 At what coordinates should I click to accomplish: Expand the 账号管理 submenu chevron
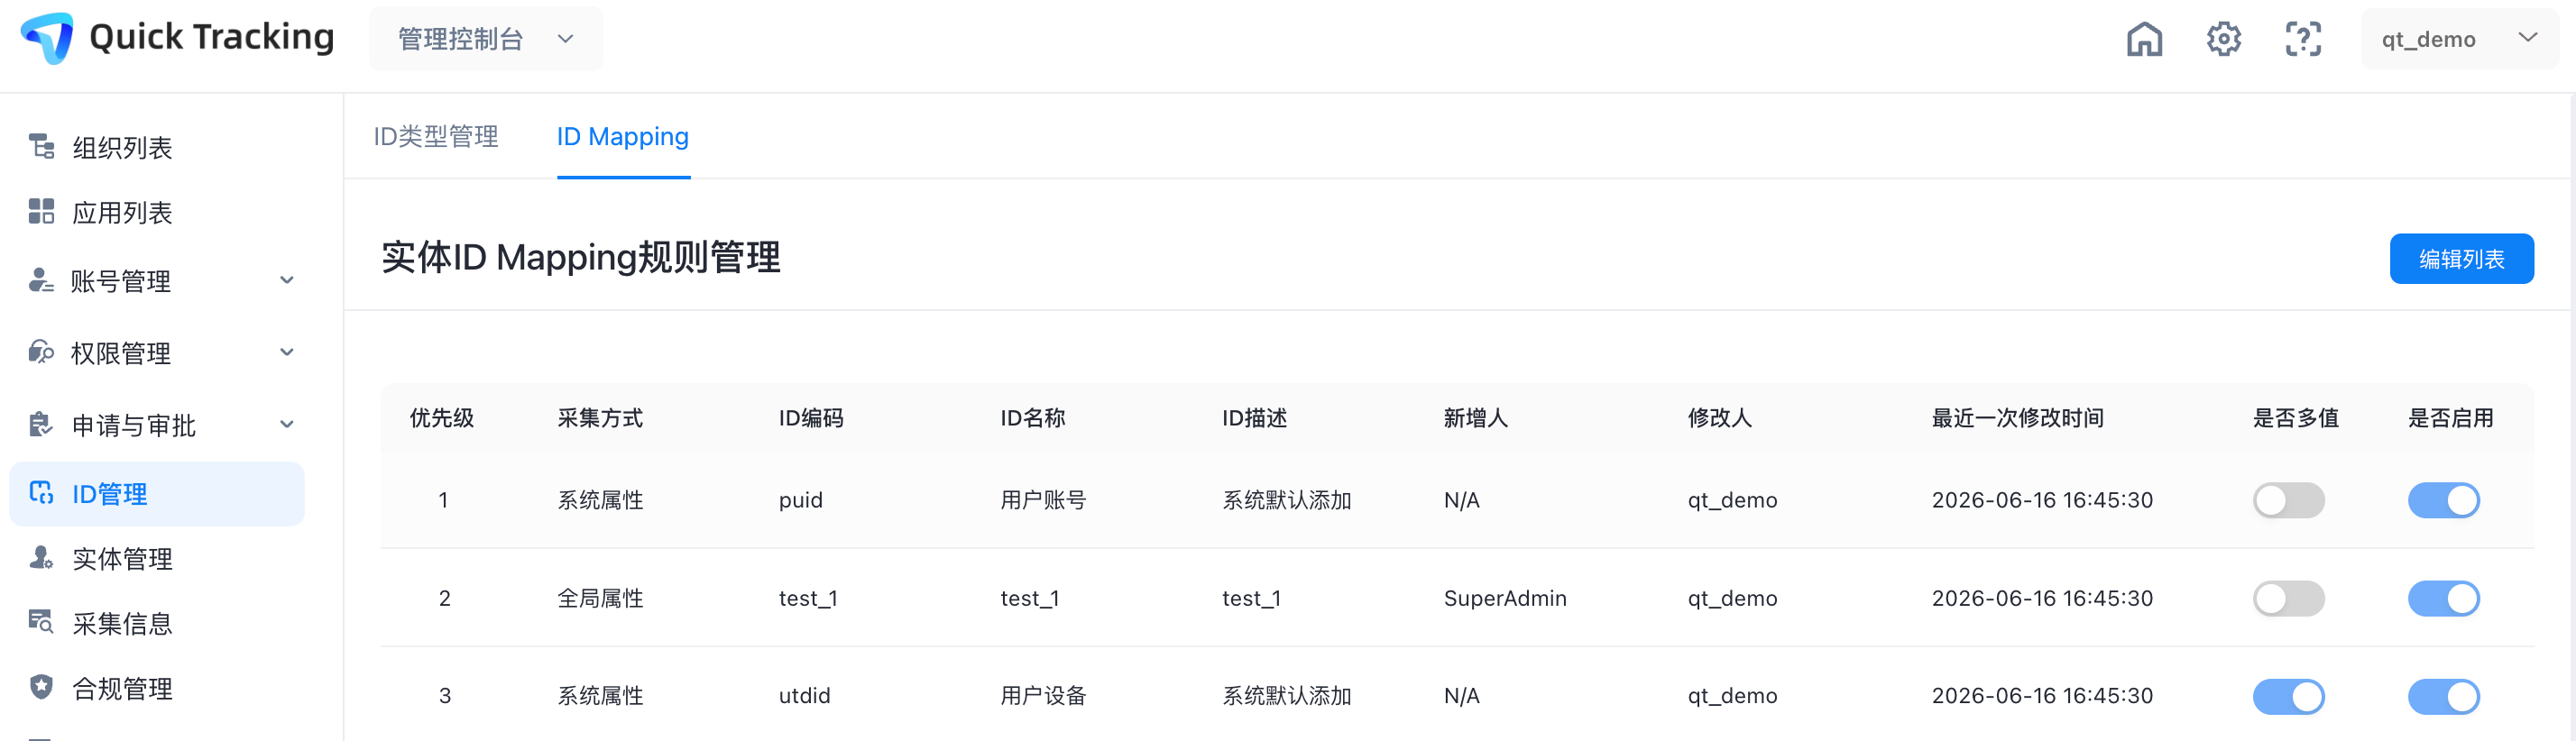coord(287,280)
